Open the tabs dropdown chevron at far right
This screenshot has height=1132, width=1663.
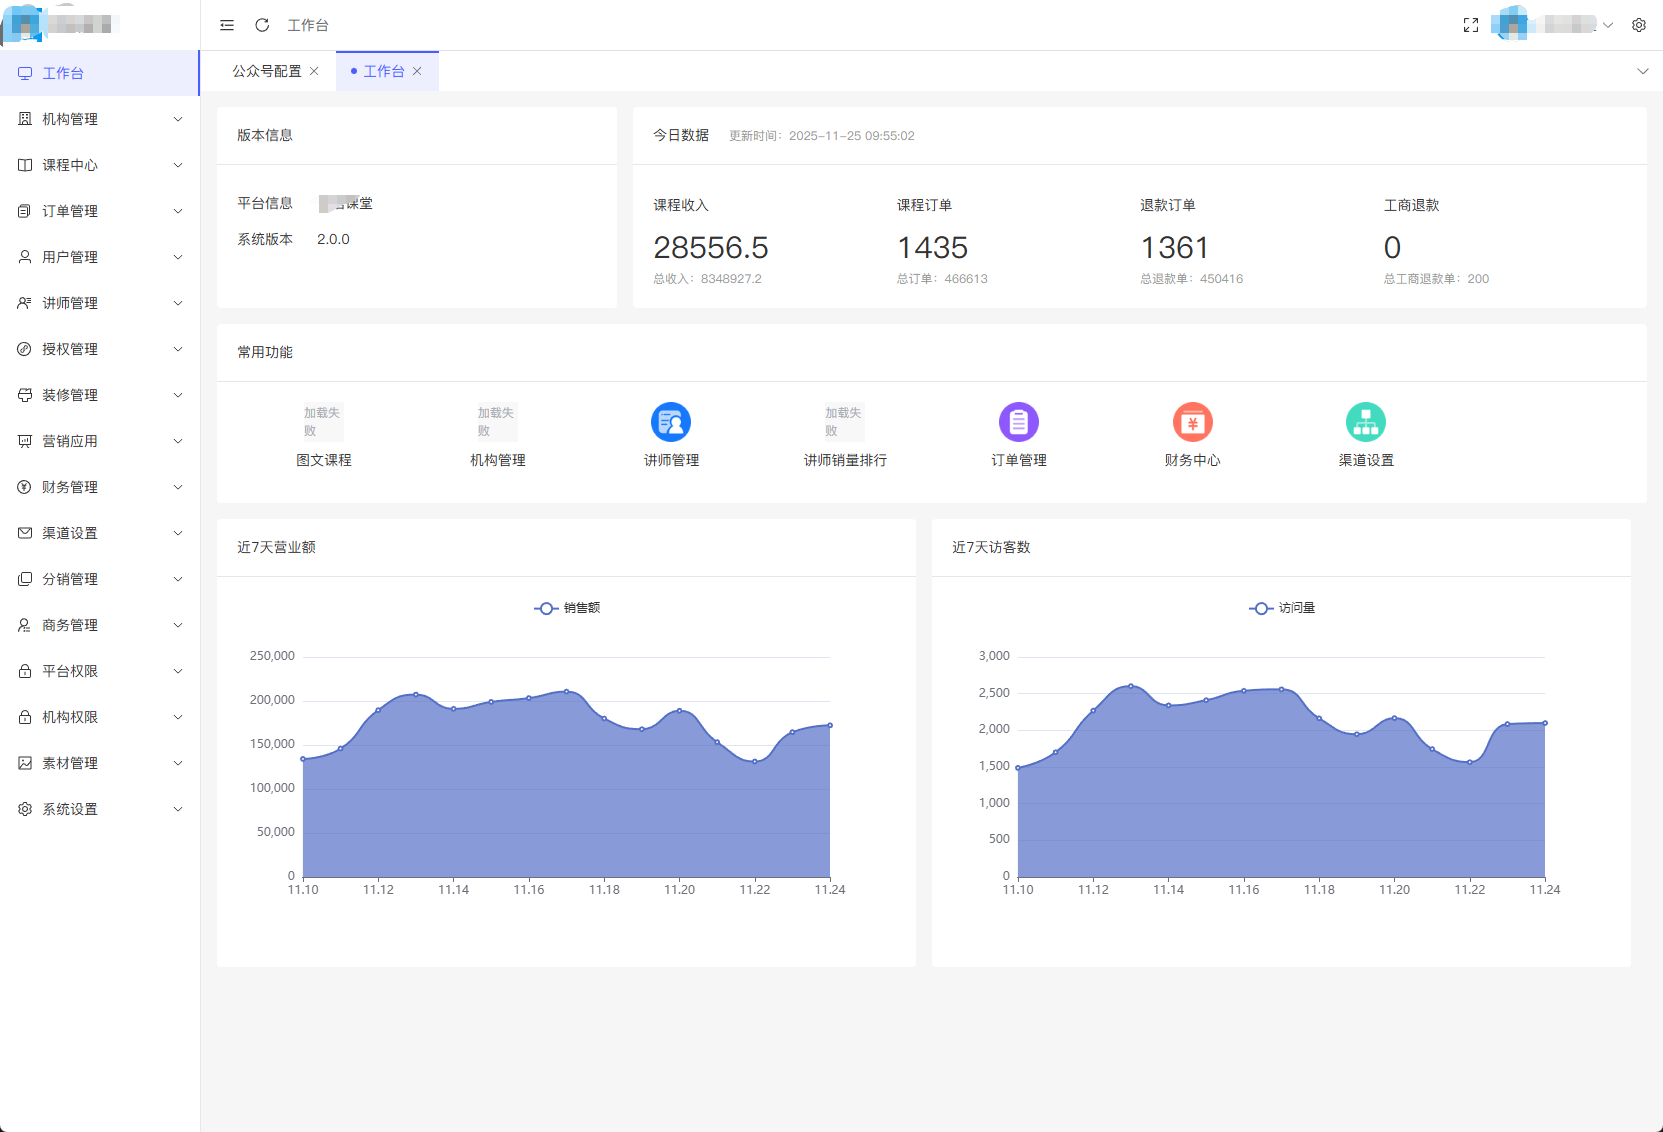pos(1642,71)
